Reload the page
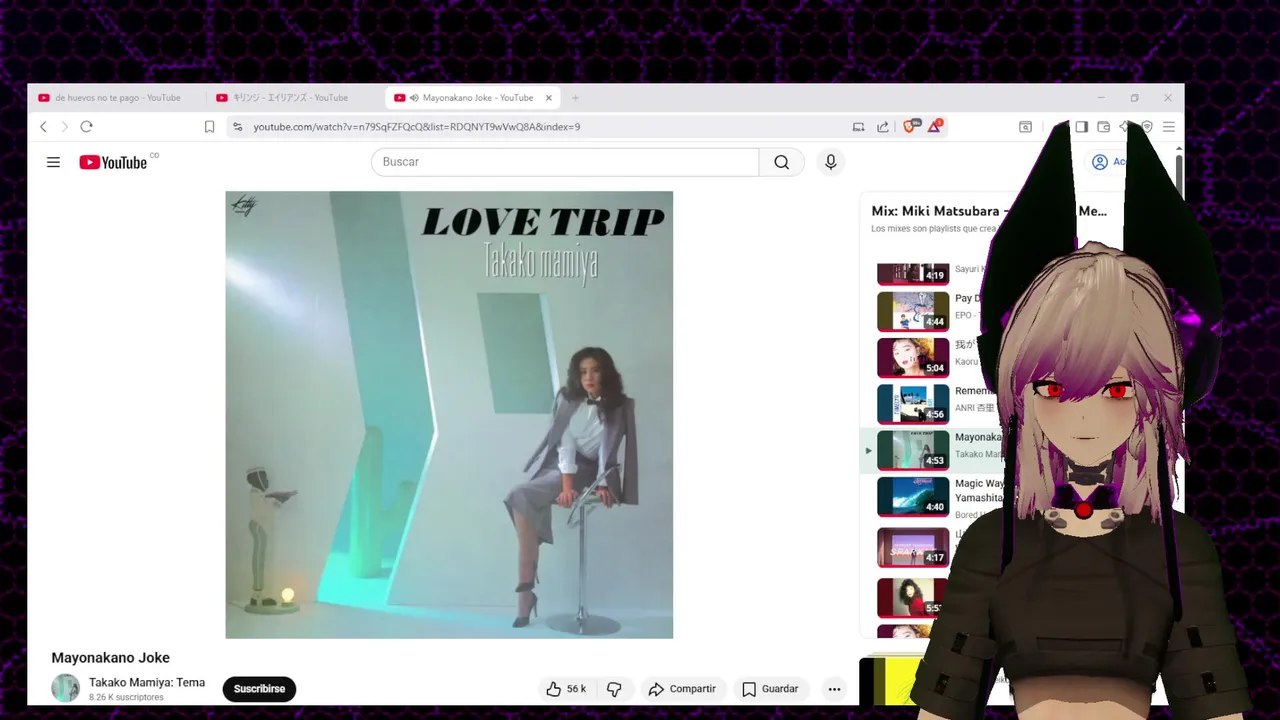 coord(86,127)
